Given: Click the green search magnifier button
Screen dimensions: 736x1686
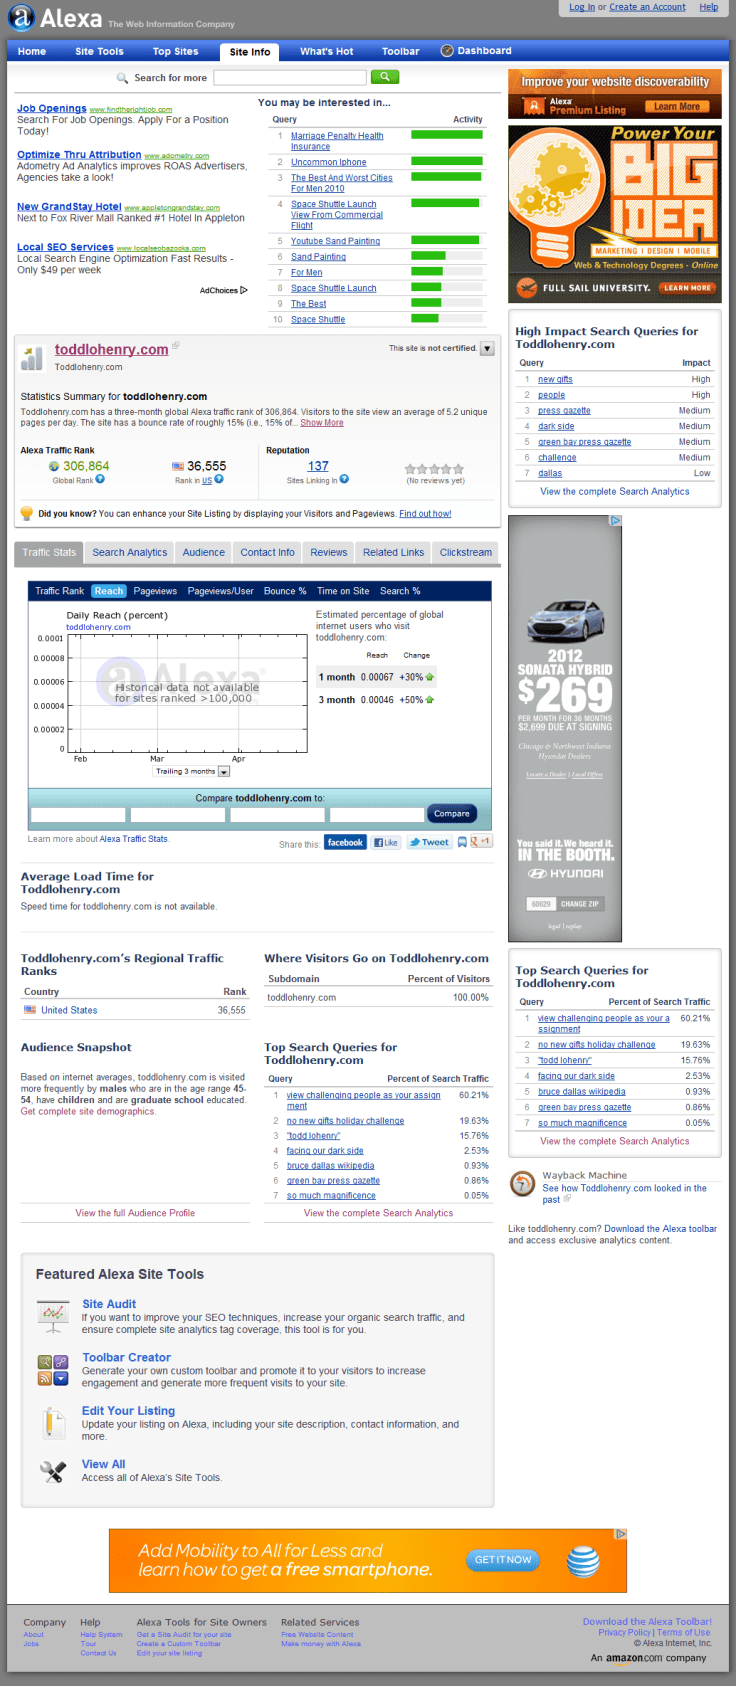Looking at the screenshot, I should (384, 77).
